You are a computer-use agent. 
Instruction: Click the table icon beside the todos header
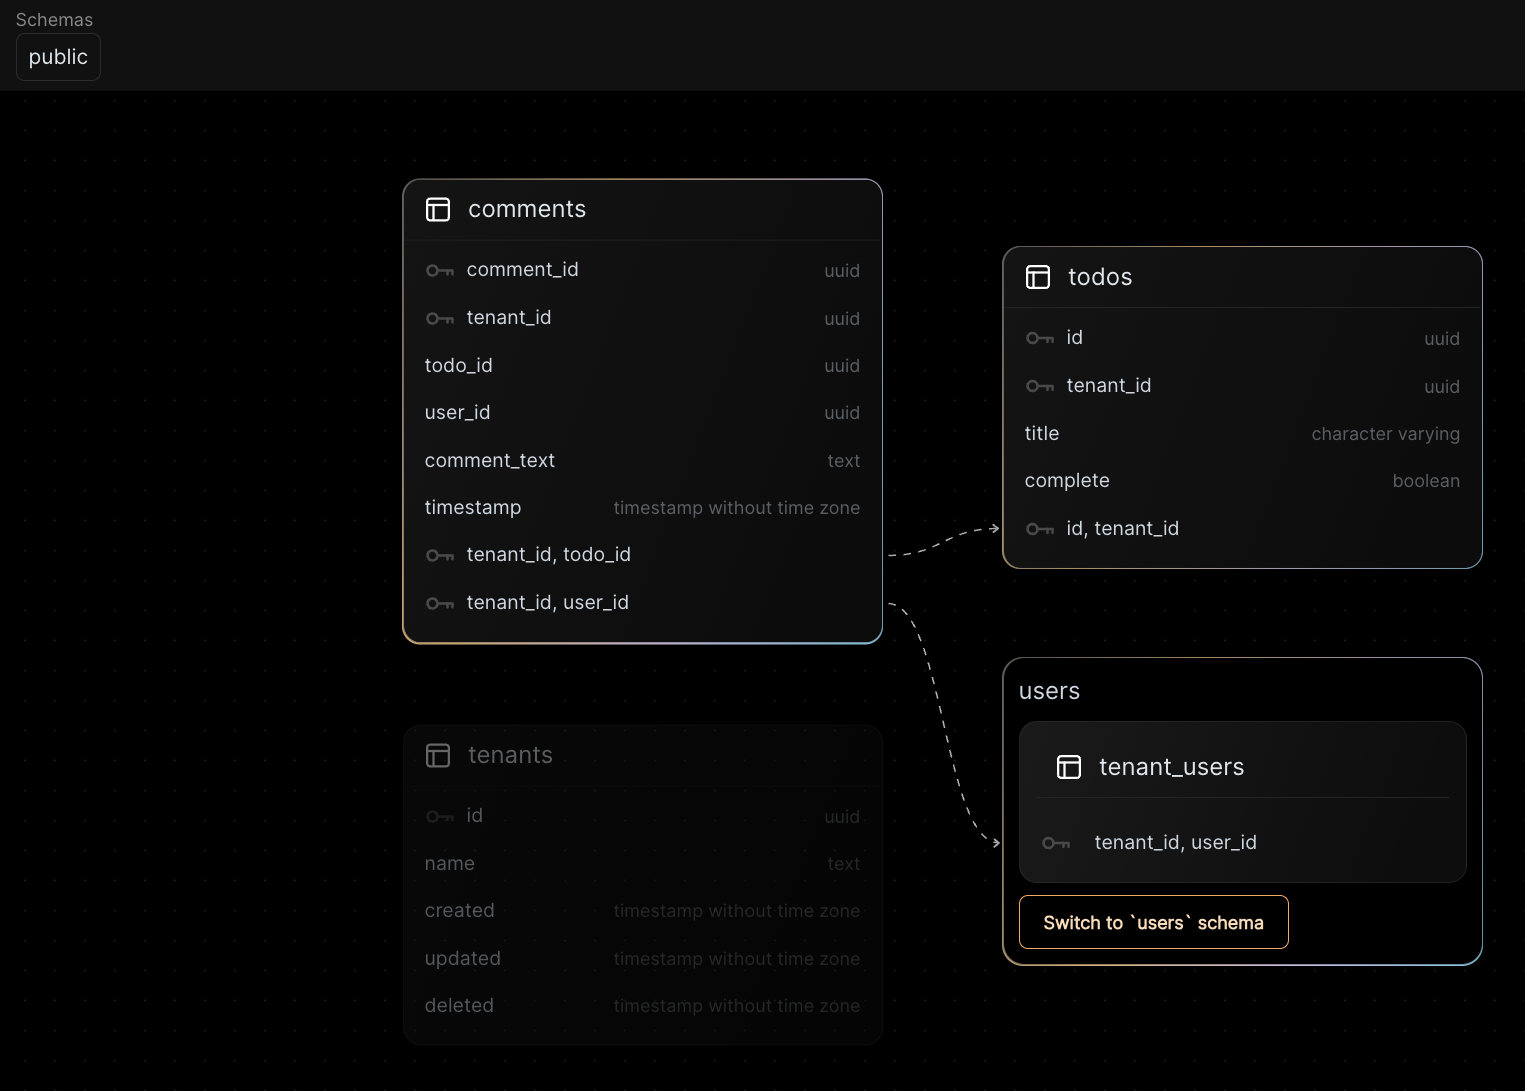coord(1038,277)
